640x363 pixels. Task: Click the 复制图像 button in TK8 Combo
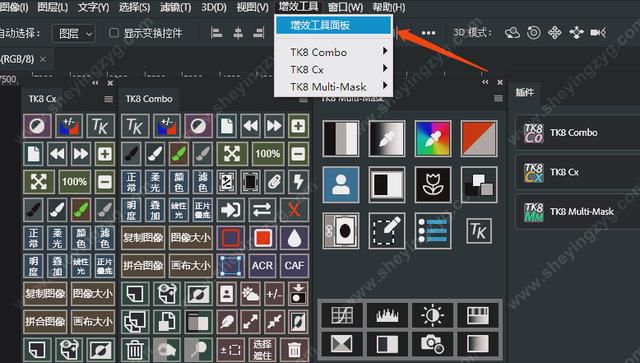(x=143, y=237)
